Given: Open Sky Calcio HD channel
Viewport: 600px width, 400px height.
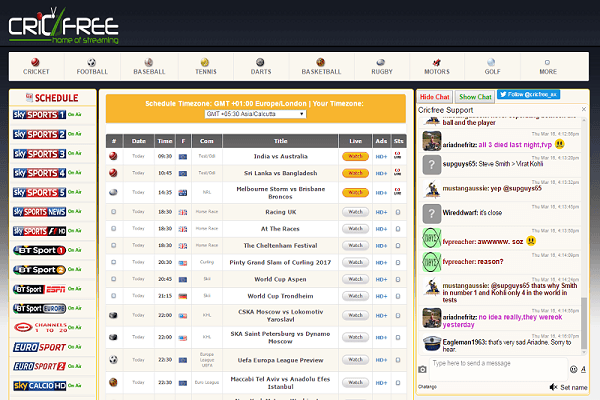Looking at the screenshot, I should tap(39, 385).
